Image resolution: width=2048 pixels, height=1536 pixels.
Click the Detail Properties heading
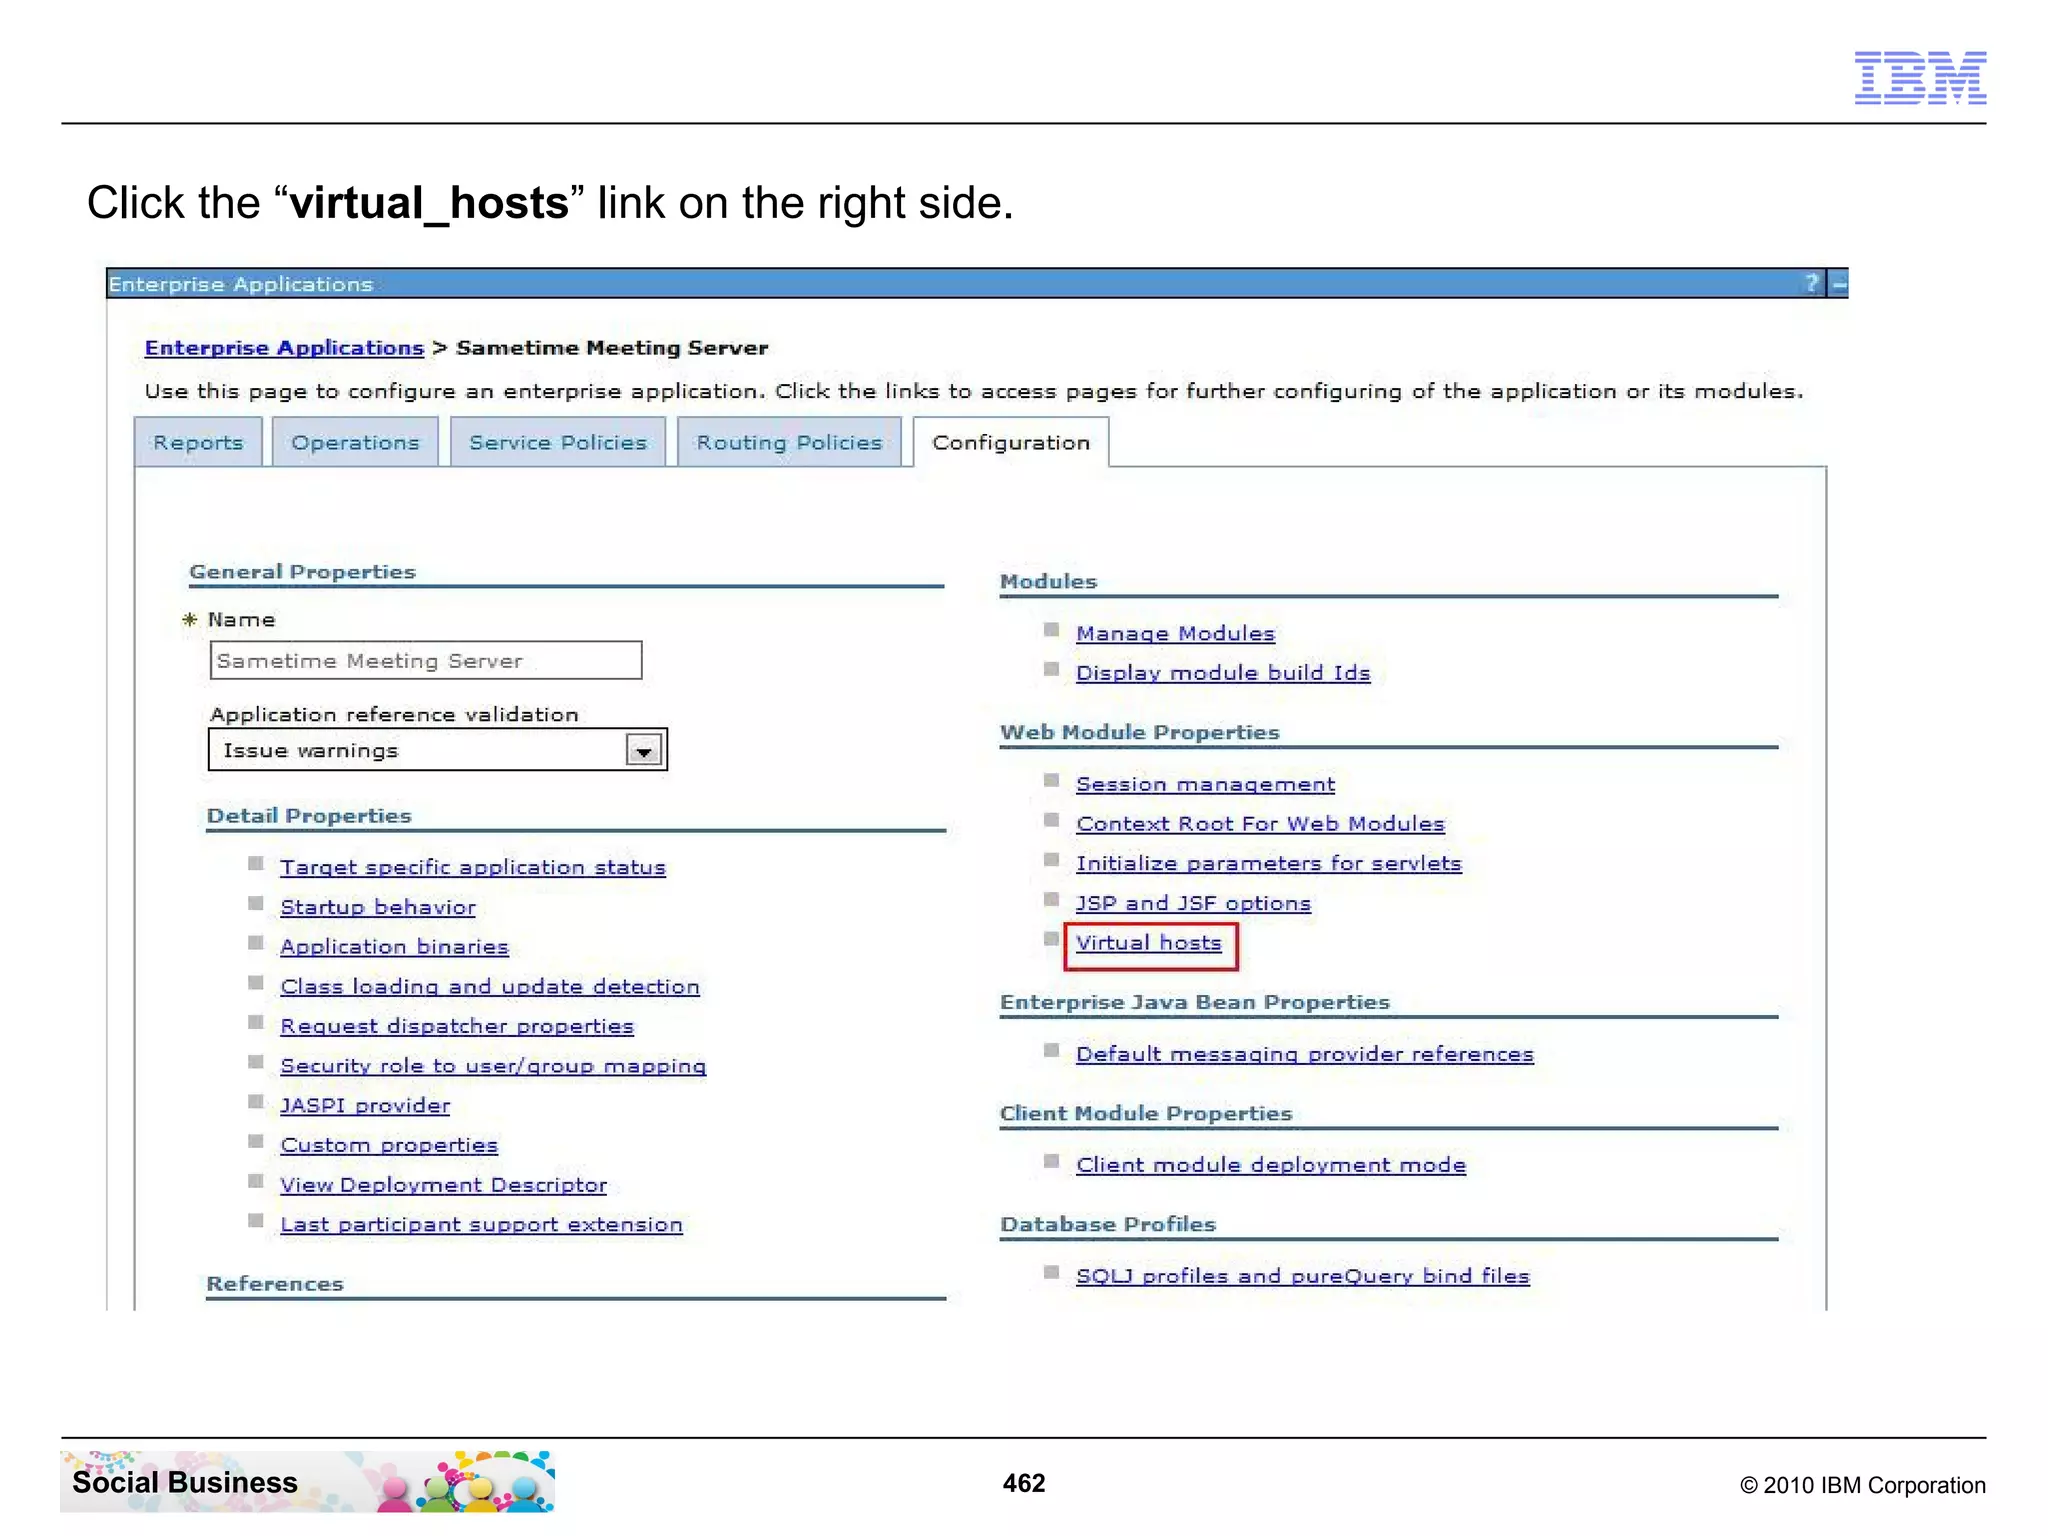coord(309,816)
